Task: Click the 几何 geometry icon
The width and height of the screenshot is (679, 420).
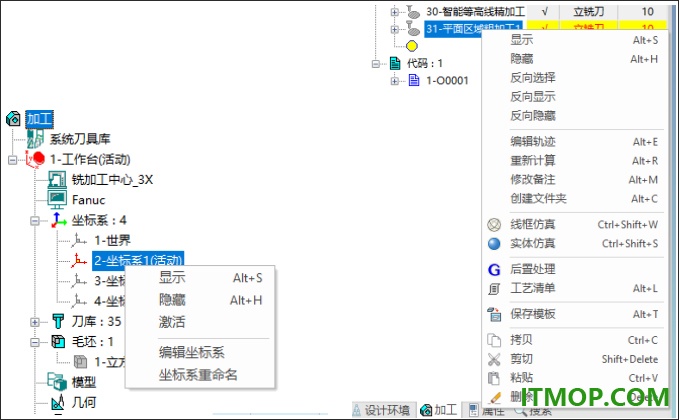Action: coord(58,402)
